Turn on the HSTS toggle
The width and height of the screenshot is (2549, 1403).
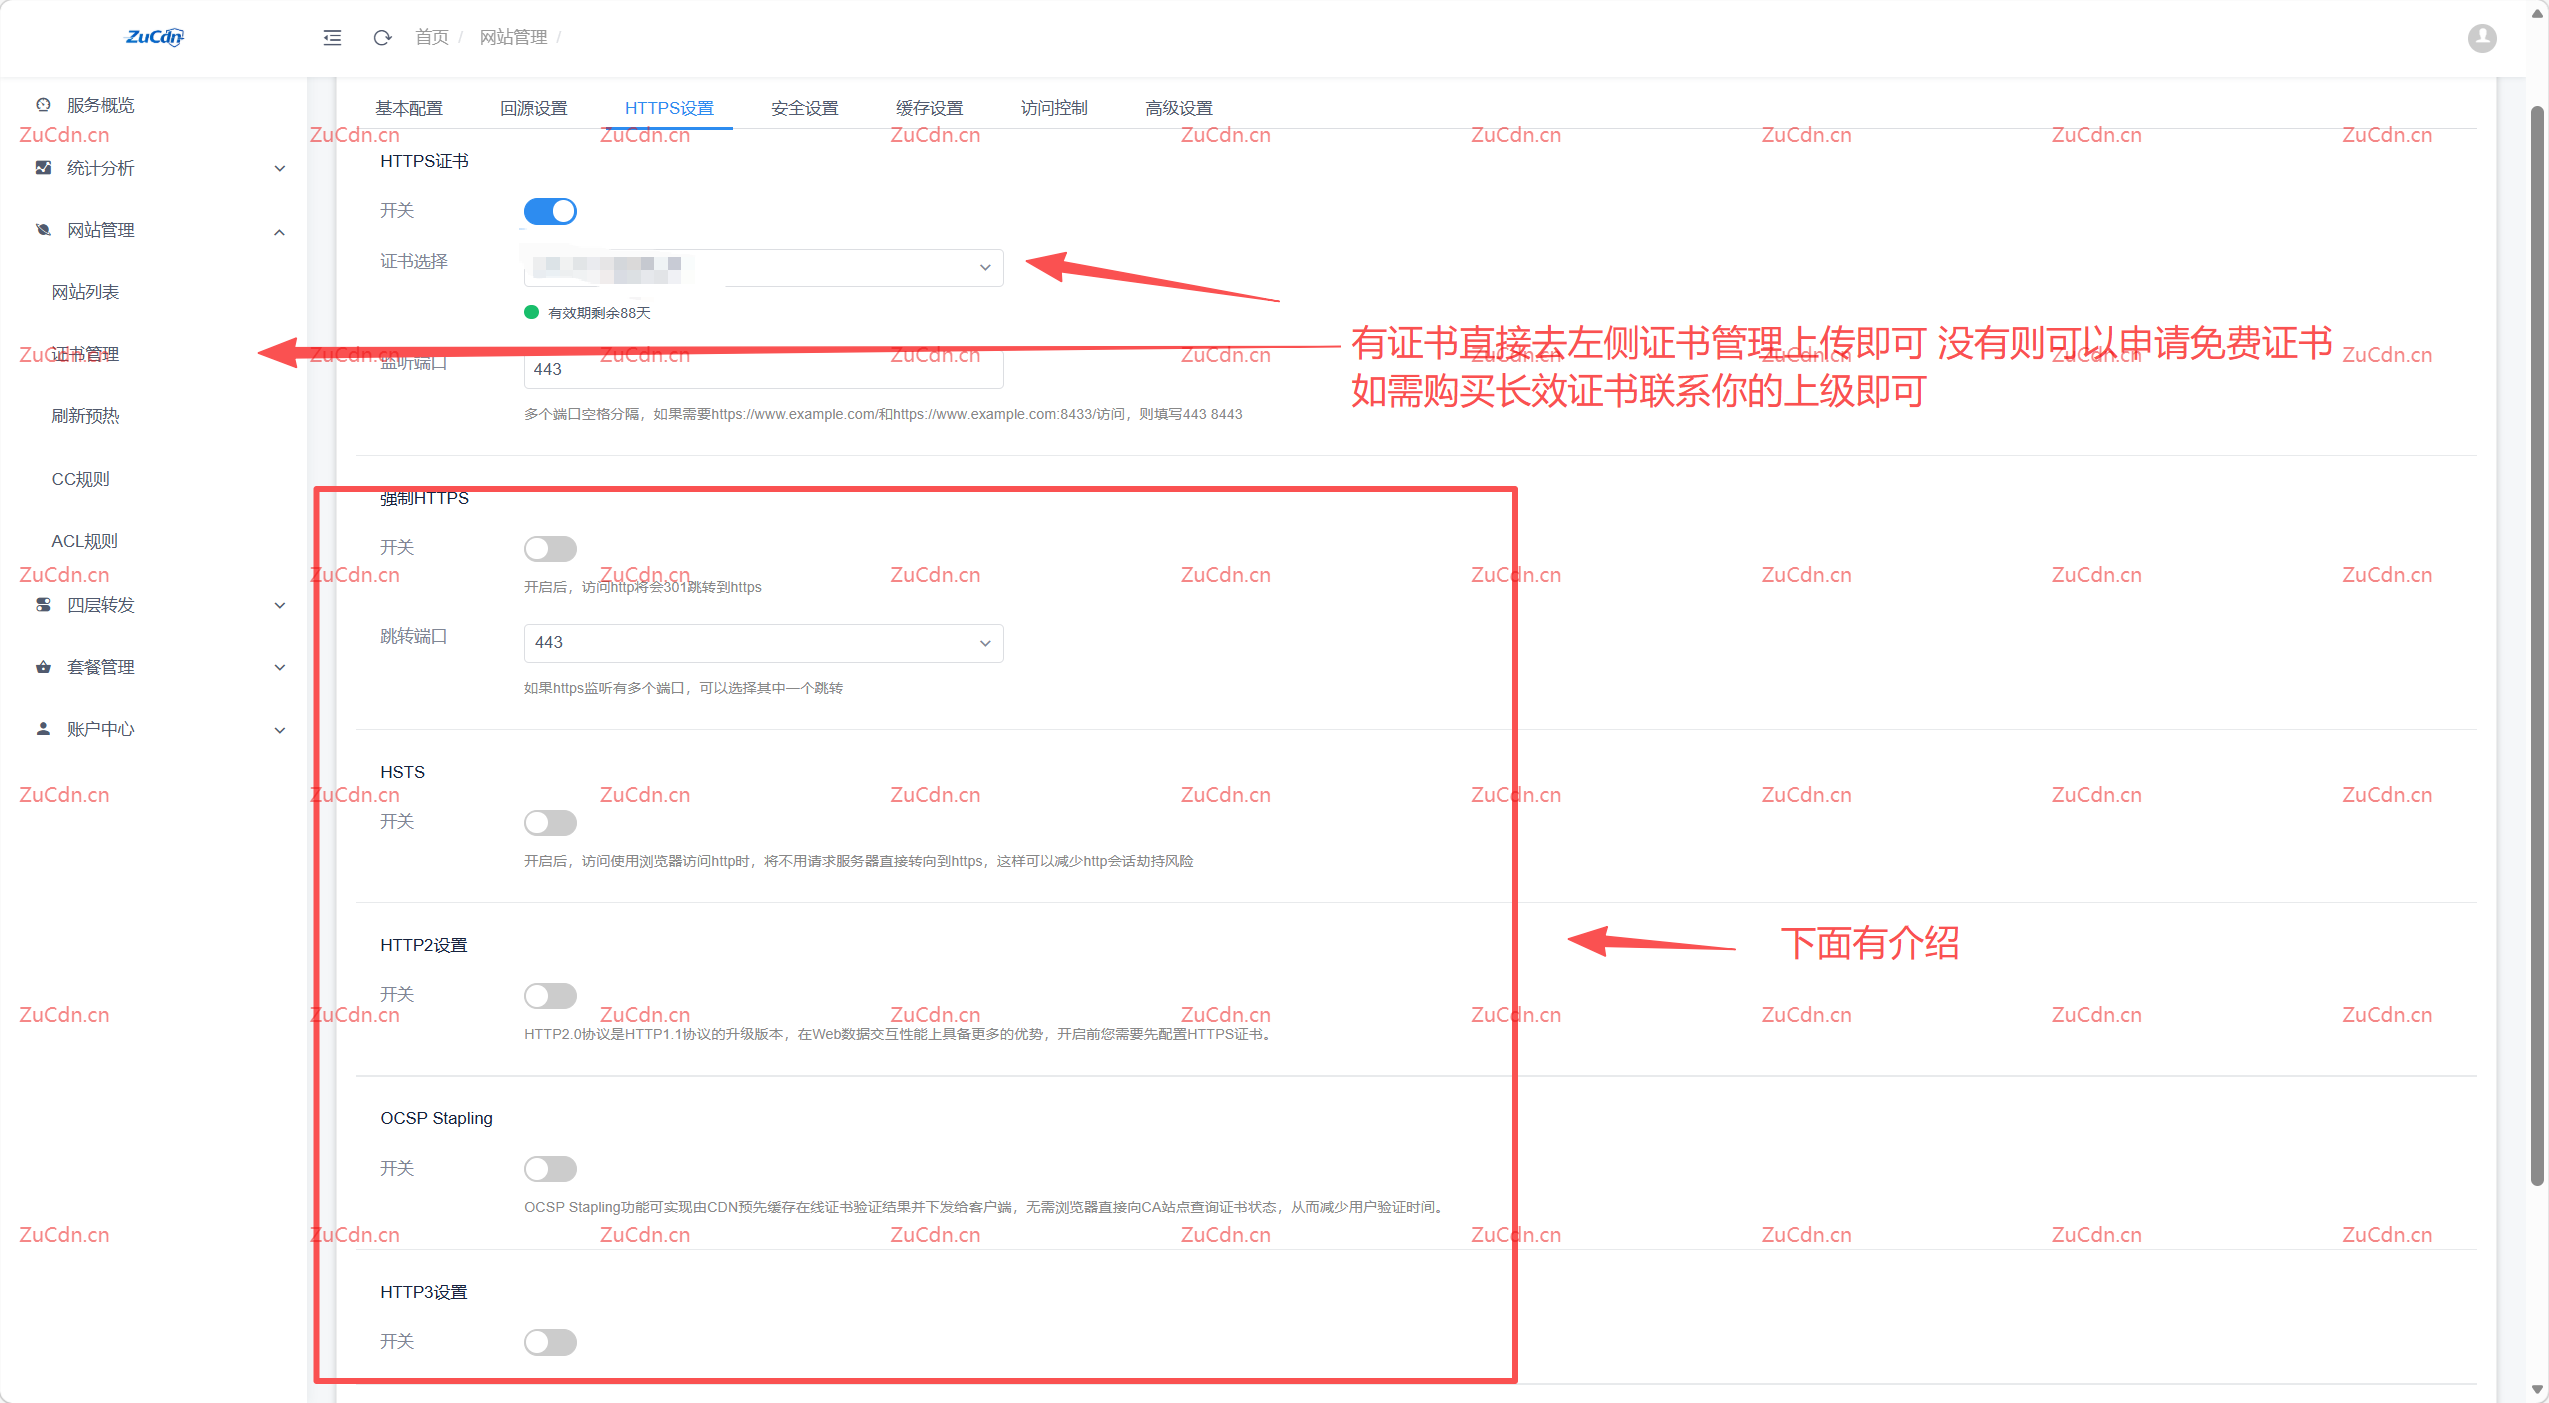pos(550,822)
